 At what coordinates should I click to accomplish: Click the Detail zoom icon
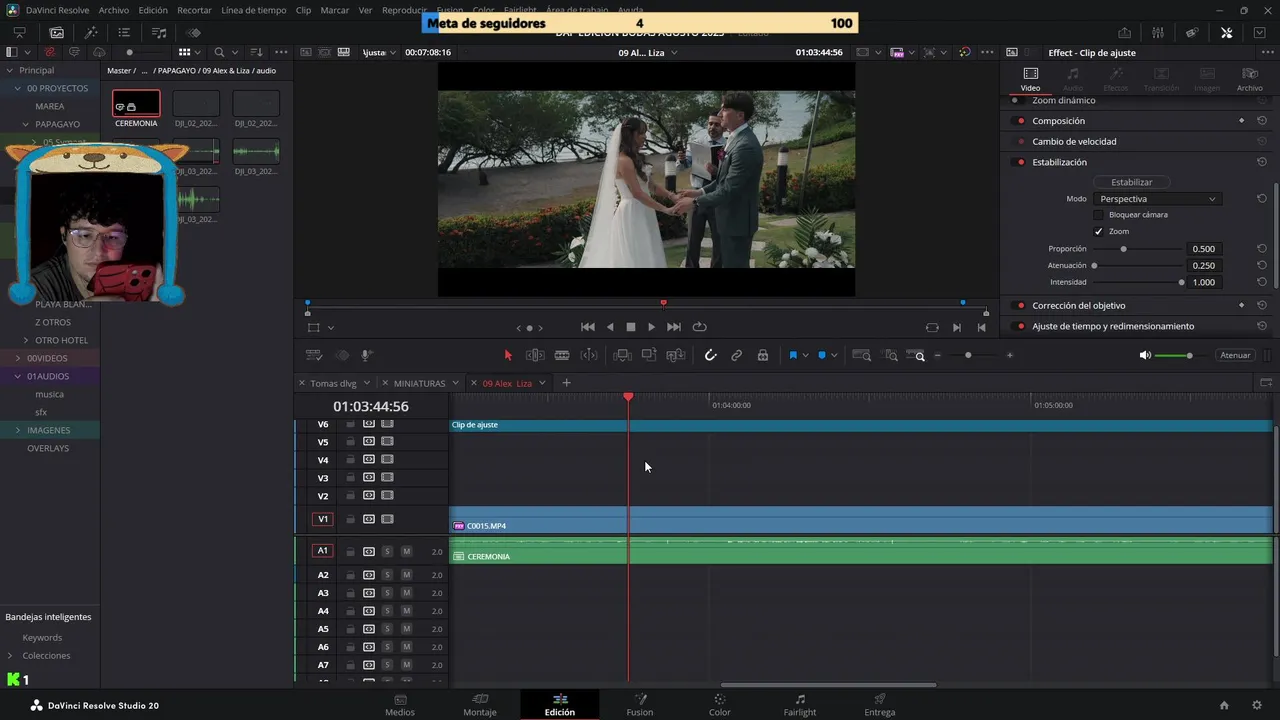pyautogui.click(x=890, y=355)
